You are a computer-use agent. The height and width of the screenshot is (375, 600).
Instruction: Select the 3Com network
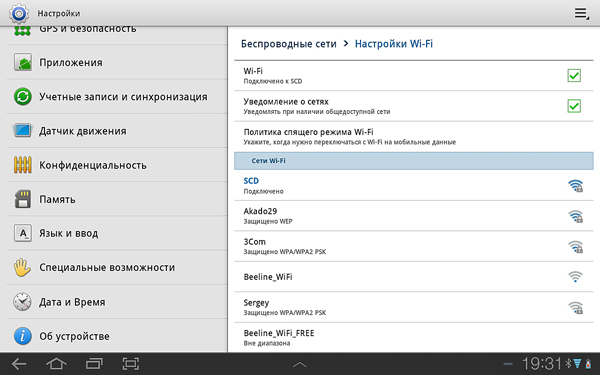(414, 246)
